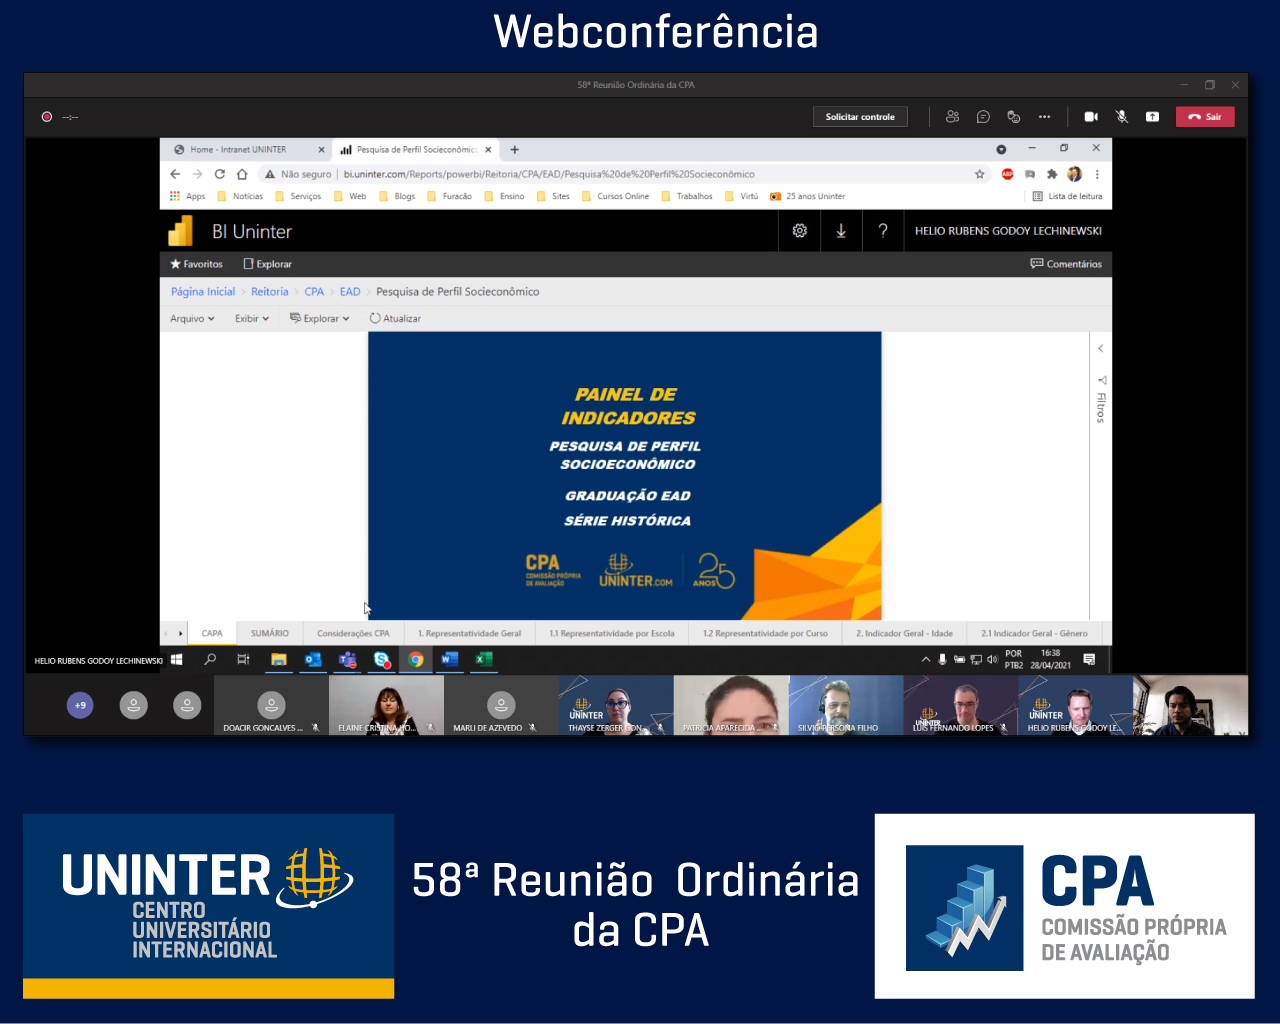Expand the Arquivo dropdown menu
Viewport: 1280px width, 1024px height.
(x=192, y=319)
